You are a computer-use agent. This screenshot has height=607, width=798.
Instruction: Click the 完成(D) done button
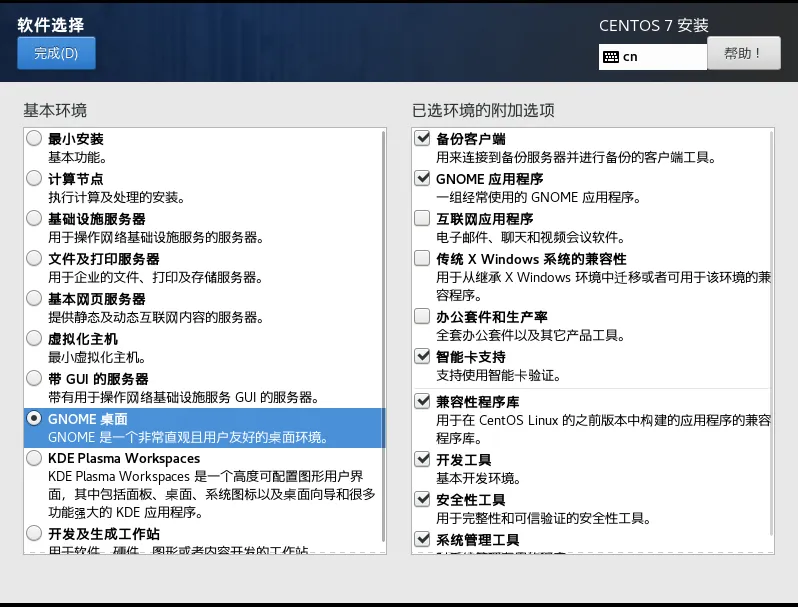[x=56, y=53]
